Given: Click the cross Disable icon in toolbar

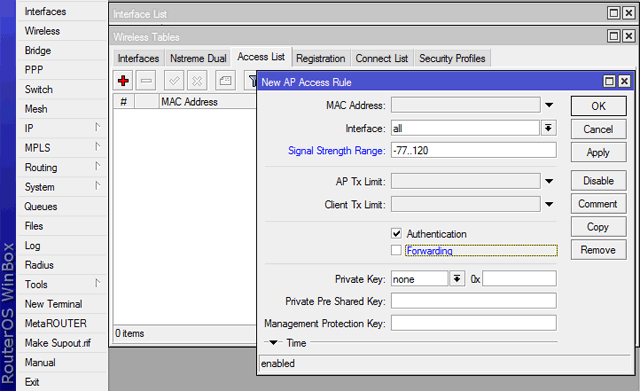Looking at the screenshot, I should pos(197,80).
